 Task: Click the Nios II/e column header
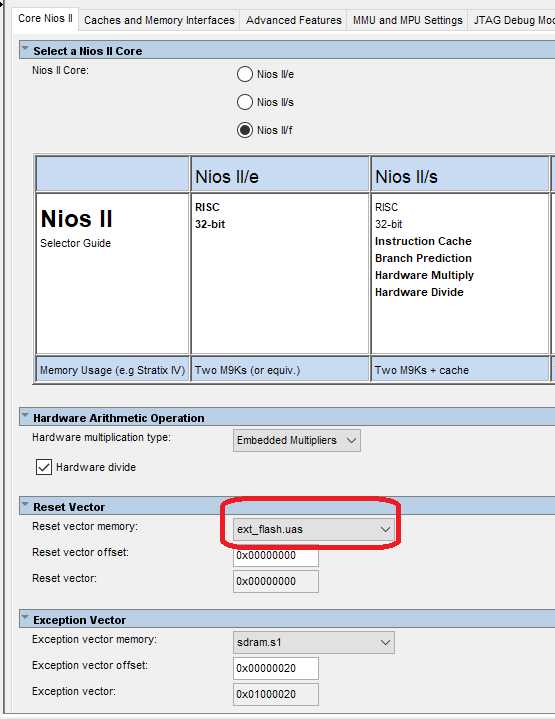click(280, 174)
